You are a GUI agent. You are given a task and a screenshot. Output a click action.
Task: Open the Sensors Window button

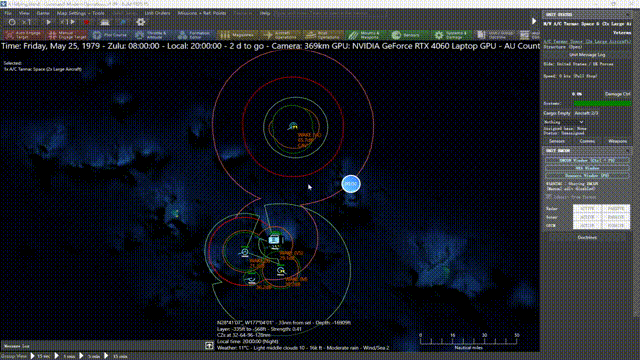tap(587, 176)
